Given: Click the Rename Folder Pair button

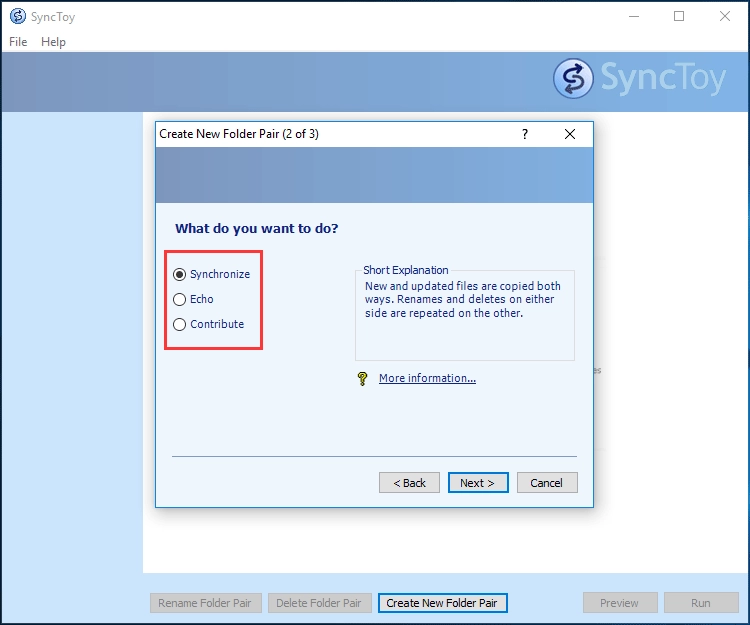Looking at the screenshot, I should pos(206,603).
